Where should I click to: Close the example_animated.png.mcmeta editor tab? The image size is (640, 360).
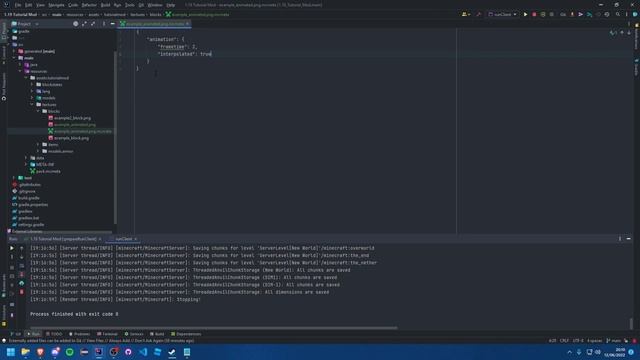coord(187,24)
